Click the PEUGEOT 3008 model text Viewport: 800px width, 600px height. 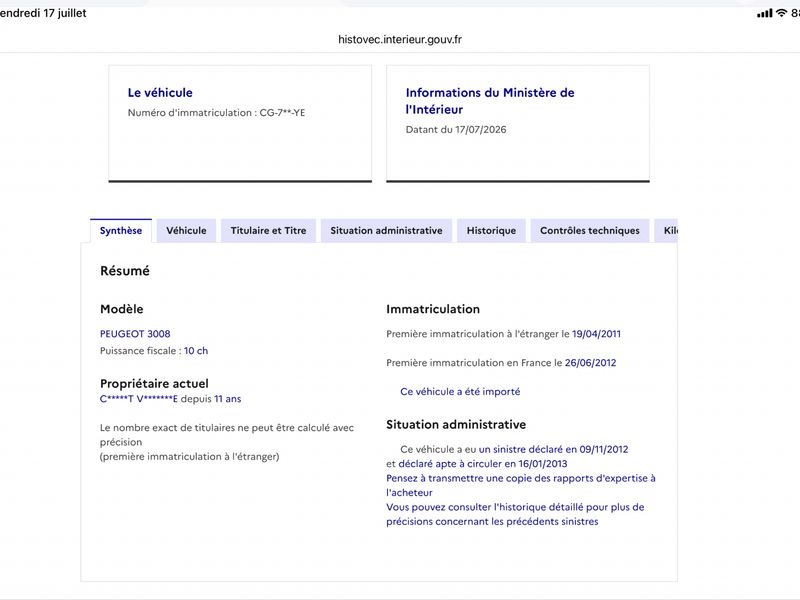pos(135,334)
